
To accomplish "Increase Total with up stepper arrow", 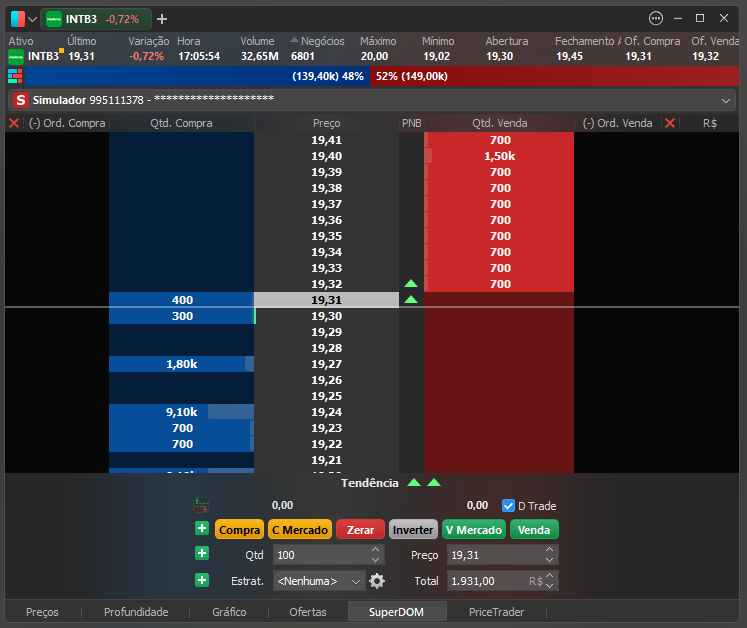I will click(x=550, y=576).
